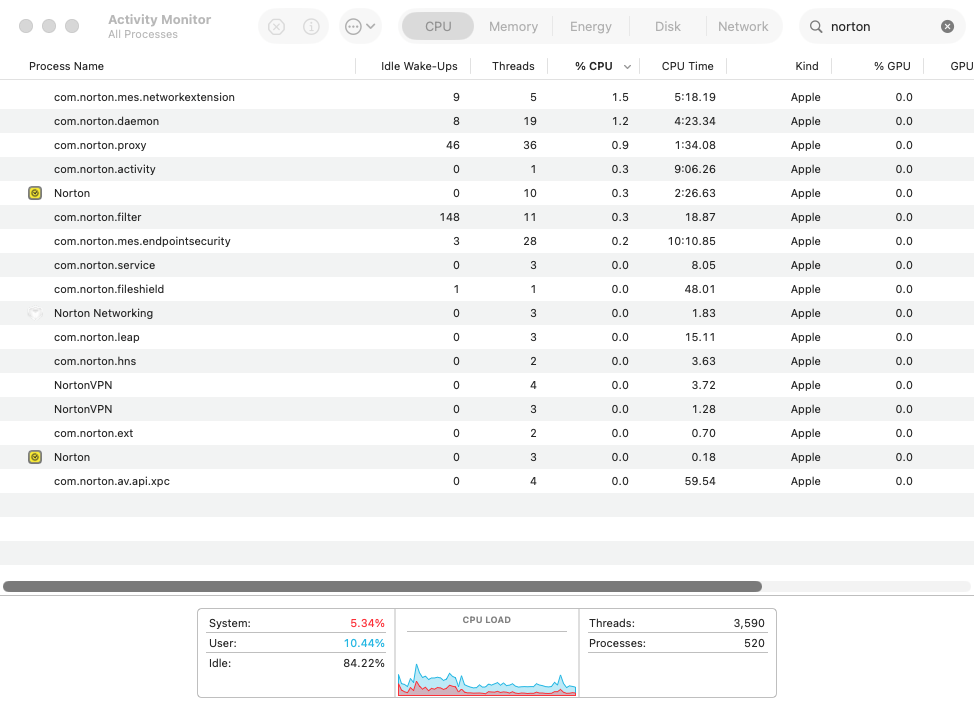Click the Stop process toolbar icon

[x=276, y=27]
